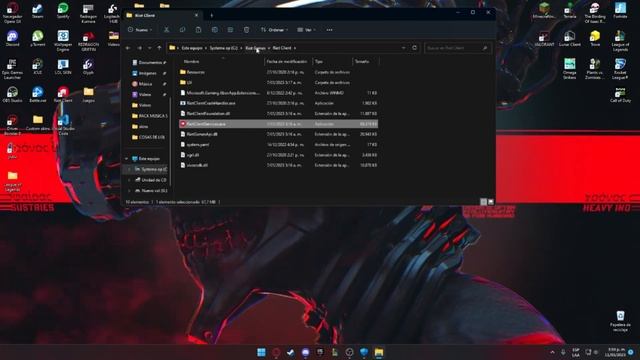Click the Rename icon in toolbar
This screenshot has height=360, width=640.
(215, 30)
